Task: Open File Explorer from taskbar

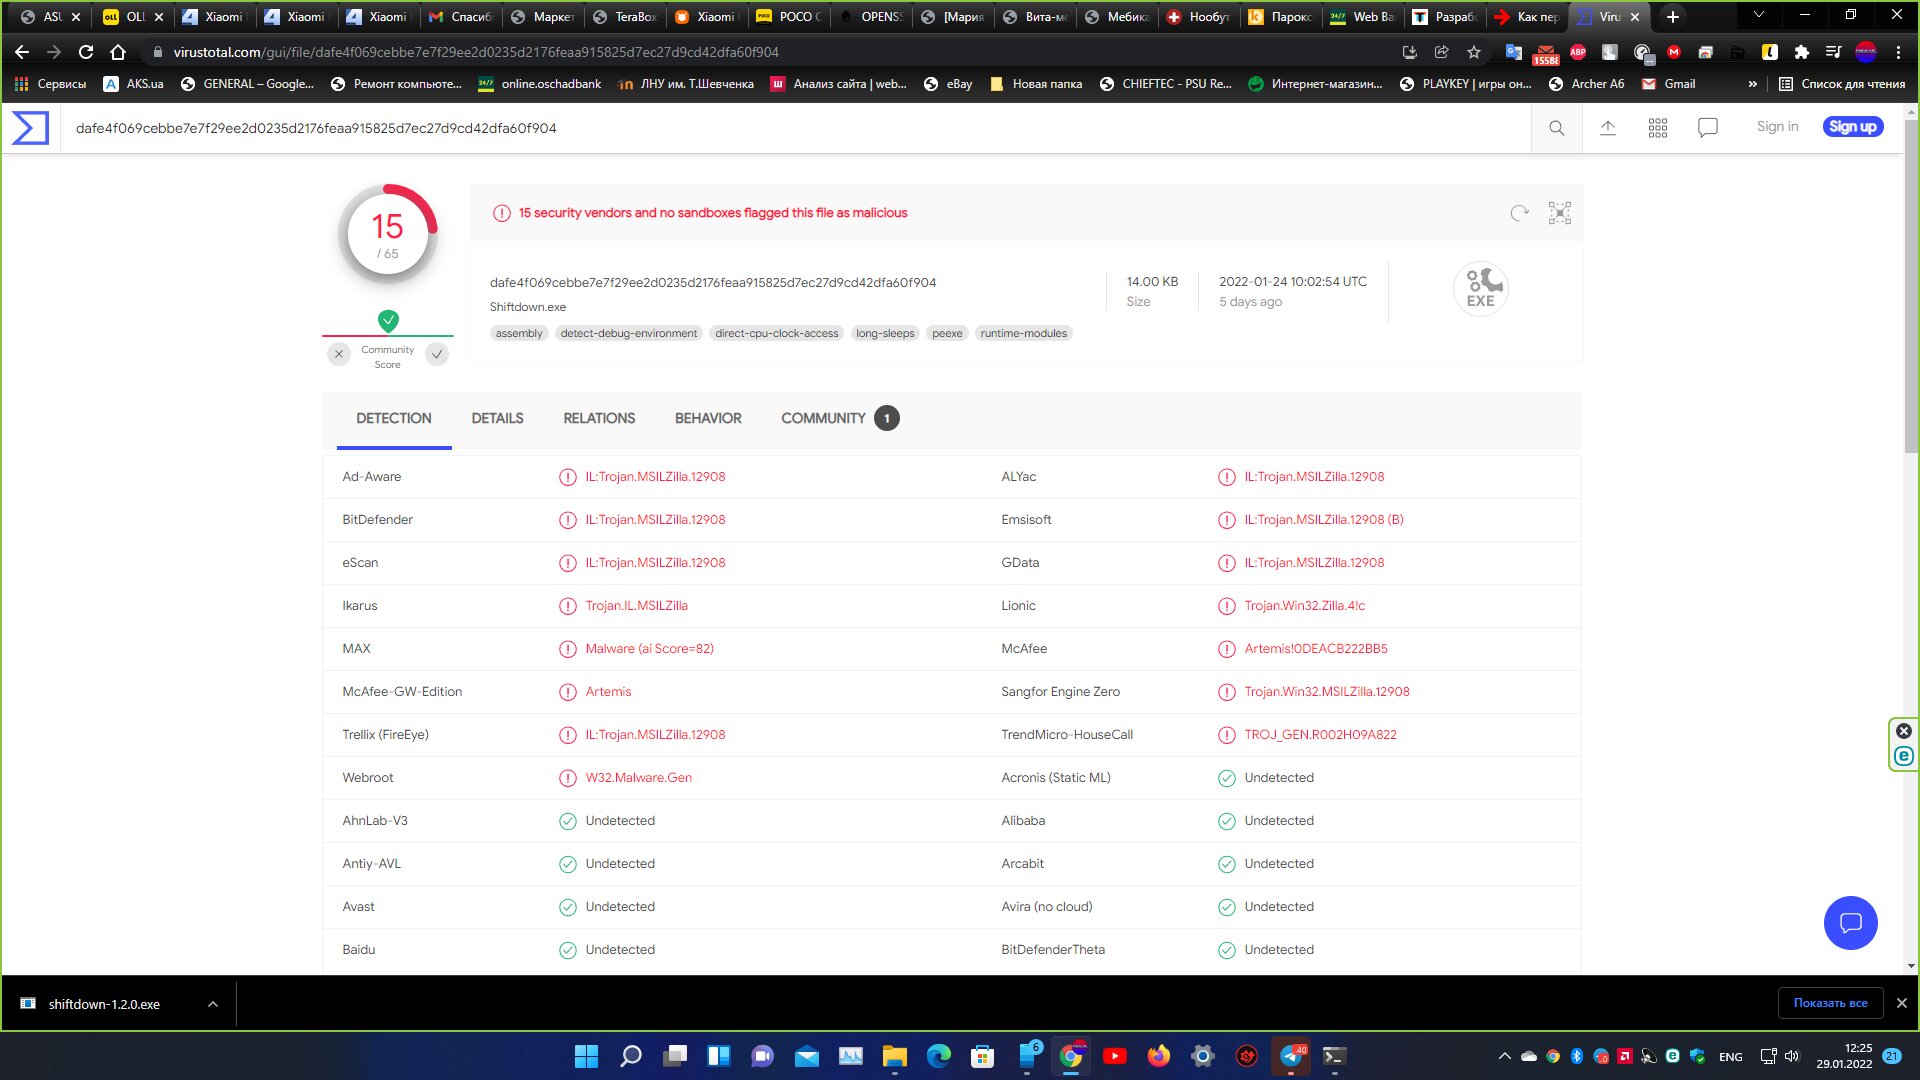Action: point(894,1056)
